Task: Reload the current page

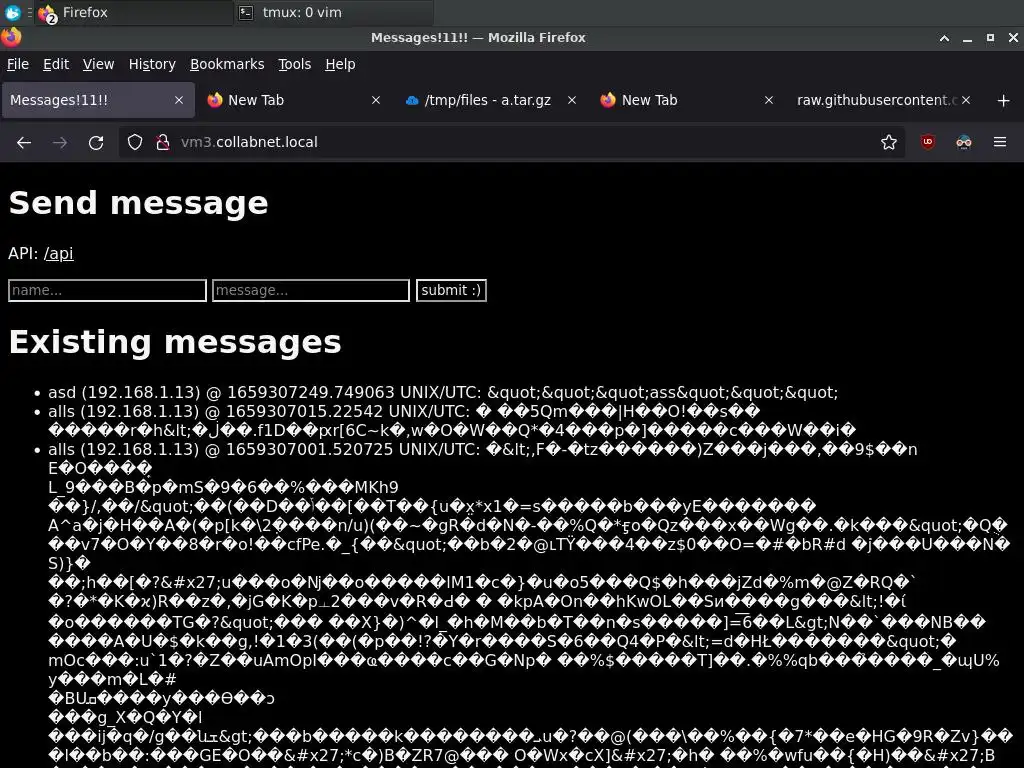Action: [96, 142]
